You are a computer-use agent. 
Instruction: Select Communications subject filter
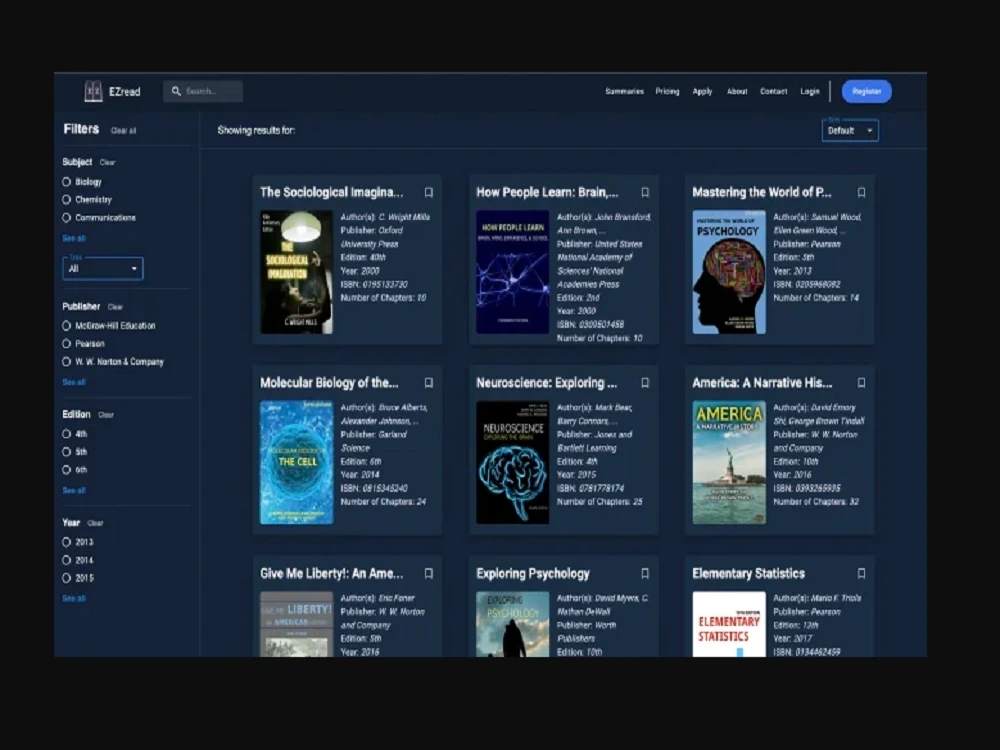[66, 217]
